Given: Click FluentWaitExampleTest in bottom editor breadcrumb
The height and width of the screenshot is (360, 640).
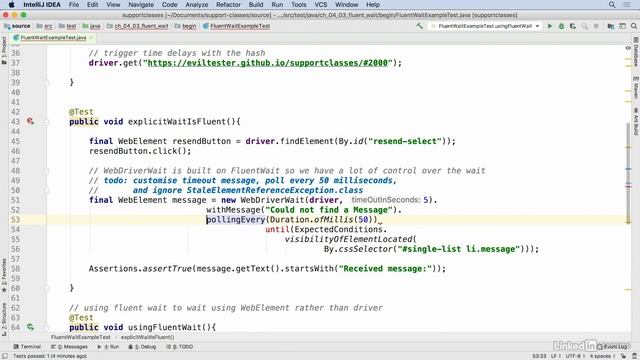Looking at the screenshot, I should (80, 337).
